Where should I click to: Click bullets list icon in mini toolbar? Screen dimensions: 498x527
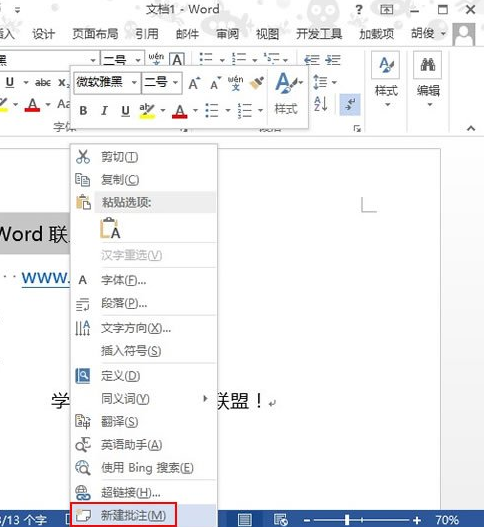(212, 110)
